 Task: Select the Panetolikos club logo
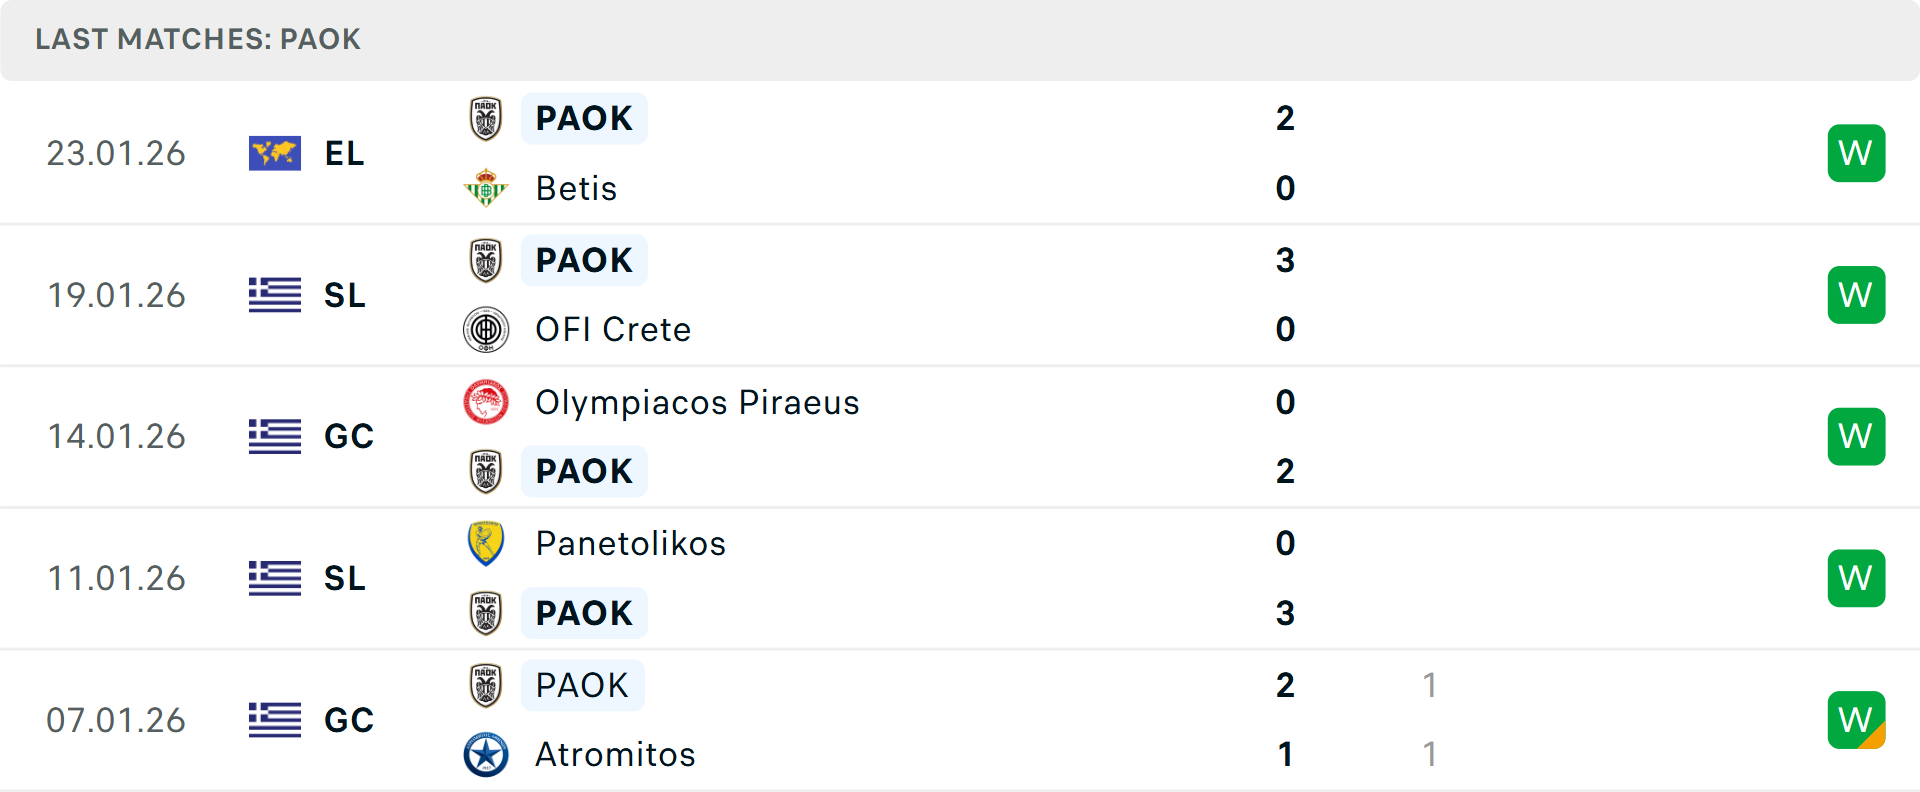pyautogui.click(x=486, y=543)
